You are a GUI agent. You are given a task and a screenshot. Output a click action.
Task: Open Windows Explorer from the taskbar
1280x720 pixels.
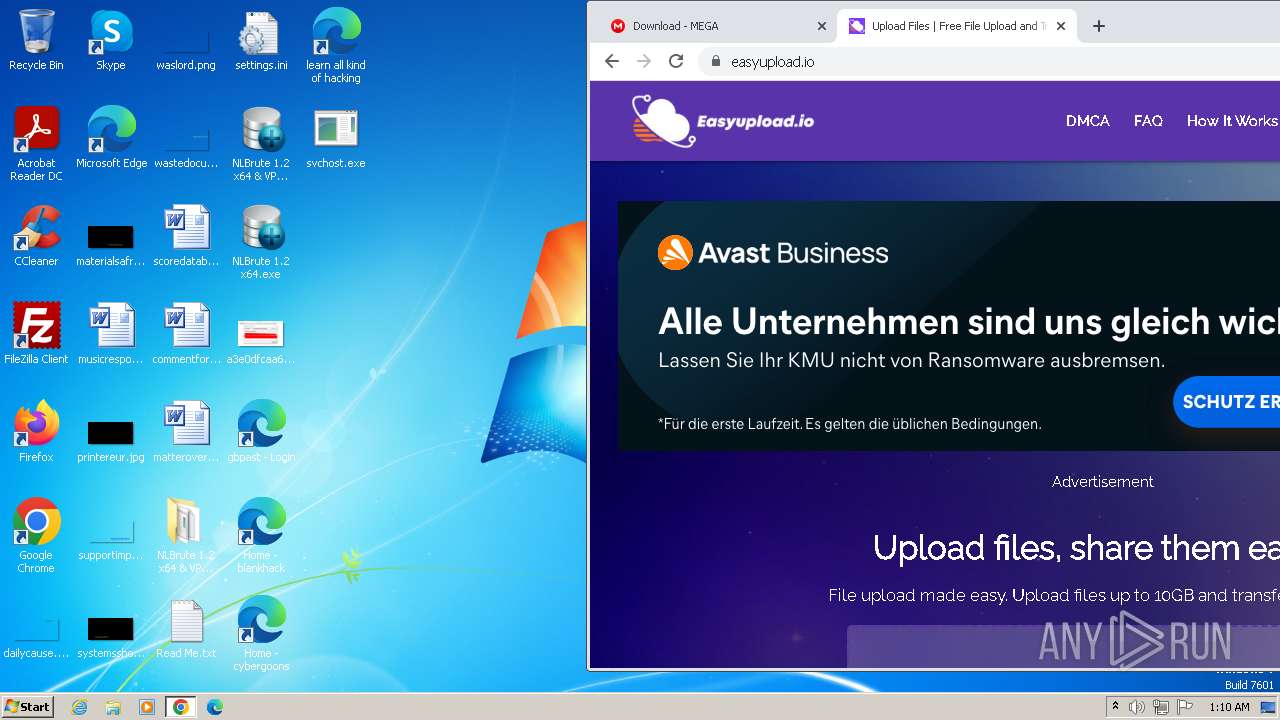click(x=113, y=707)
